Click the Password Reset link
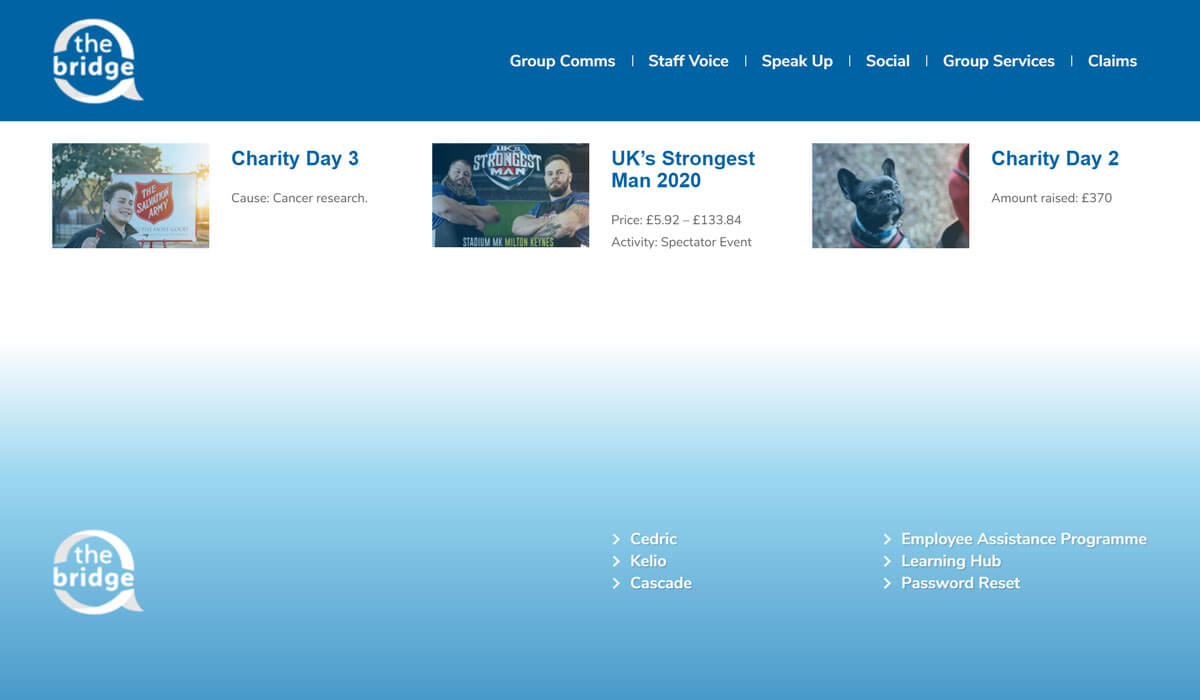1200x700 pixels. click(x=960, y=583)
